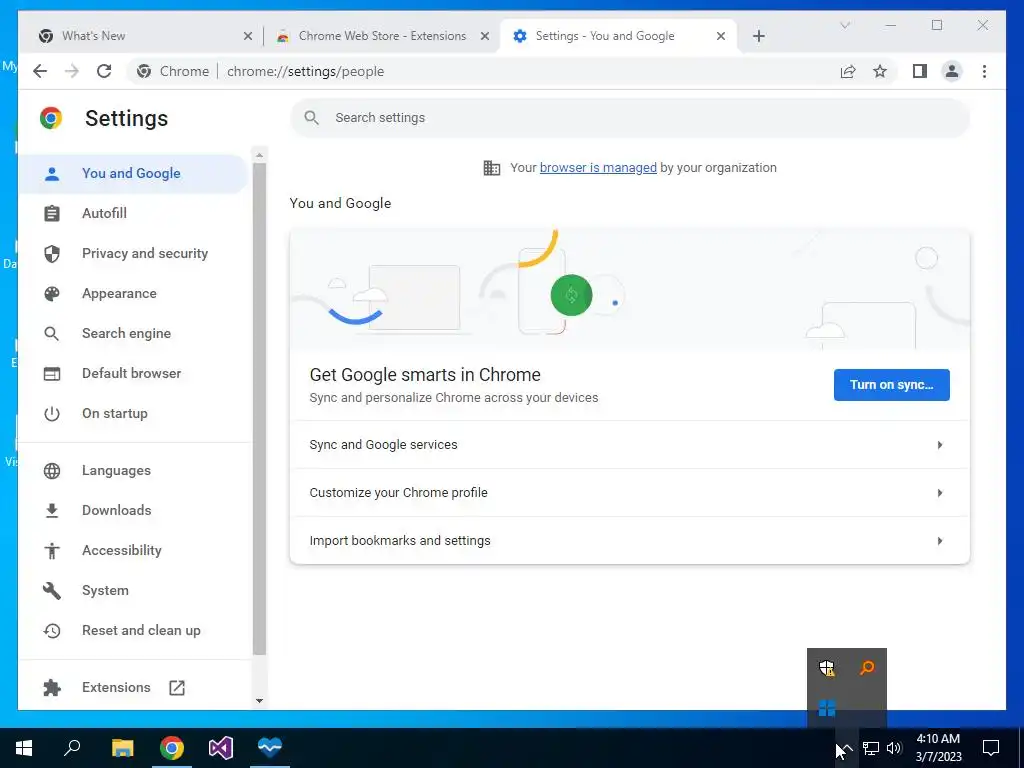Image resolution: width=1024 pixels, height=768 pixels.
Task: Open the profile avatar menu
Action: point(952,71)
